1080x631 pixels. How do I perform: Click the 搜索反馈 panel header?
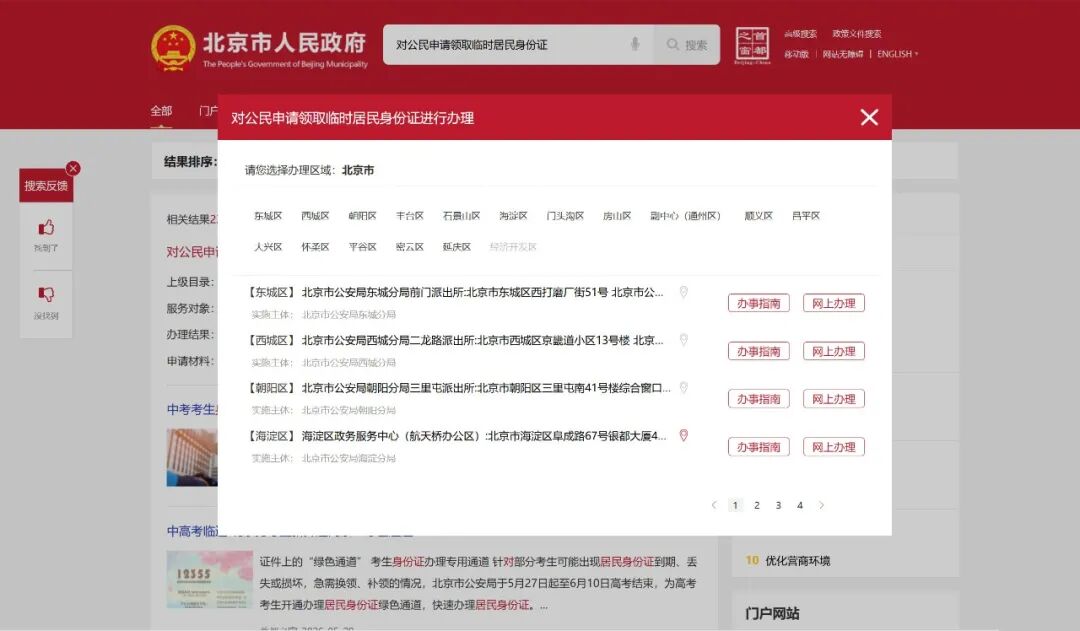[46, 185]
